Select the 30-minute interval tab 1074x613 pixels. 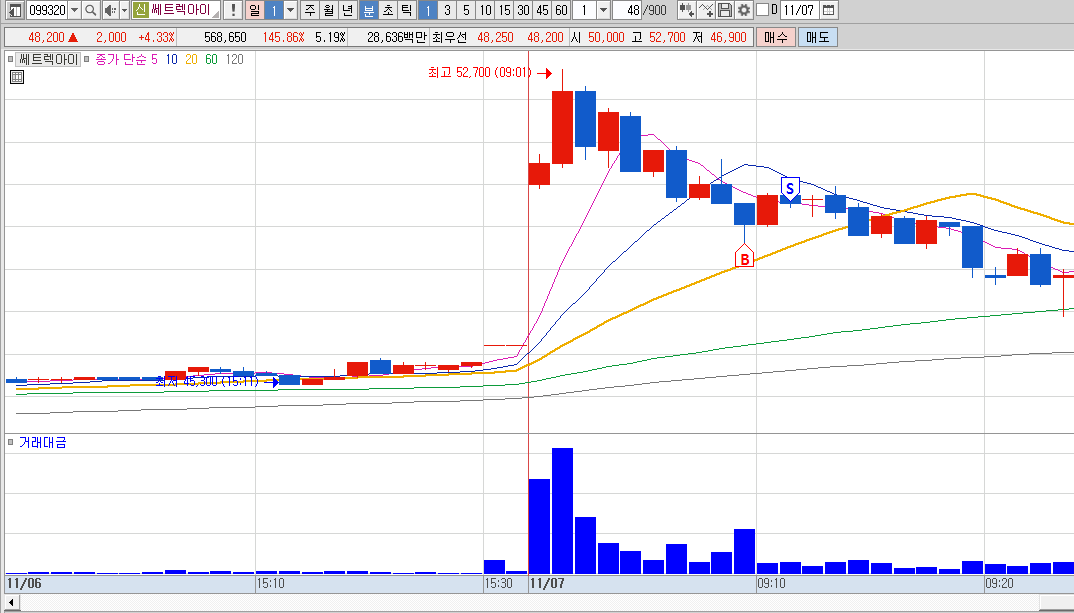pyautogui.click(x=523, y=10)
